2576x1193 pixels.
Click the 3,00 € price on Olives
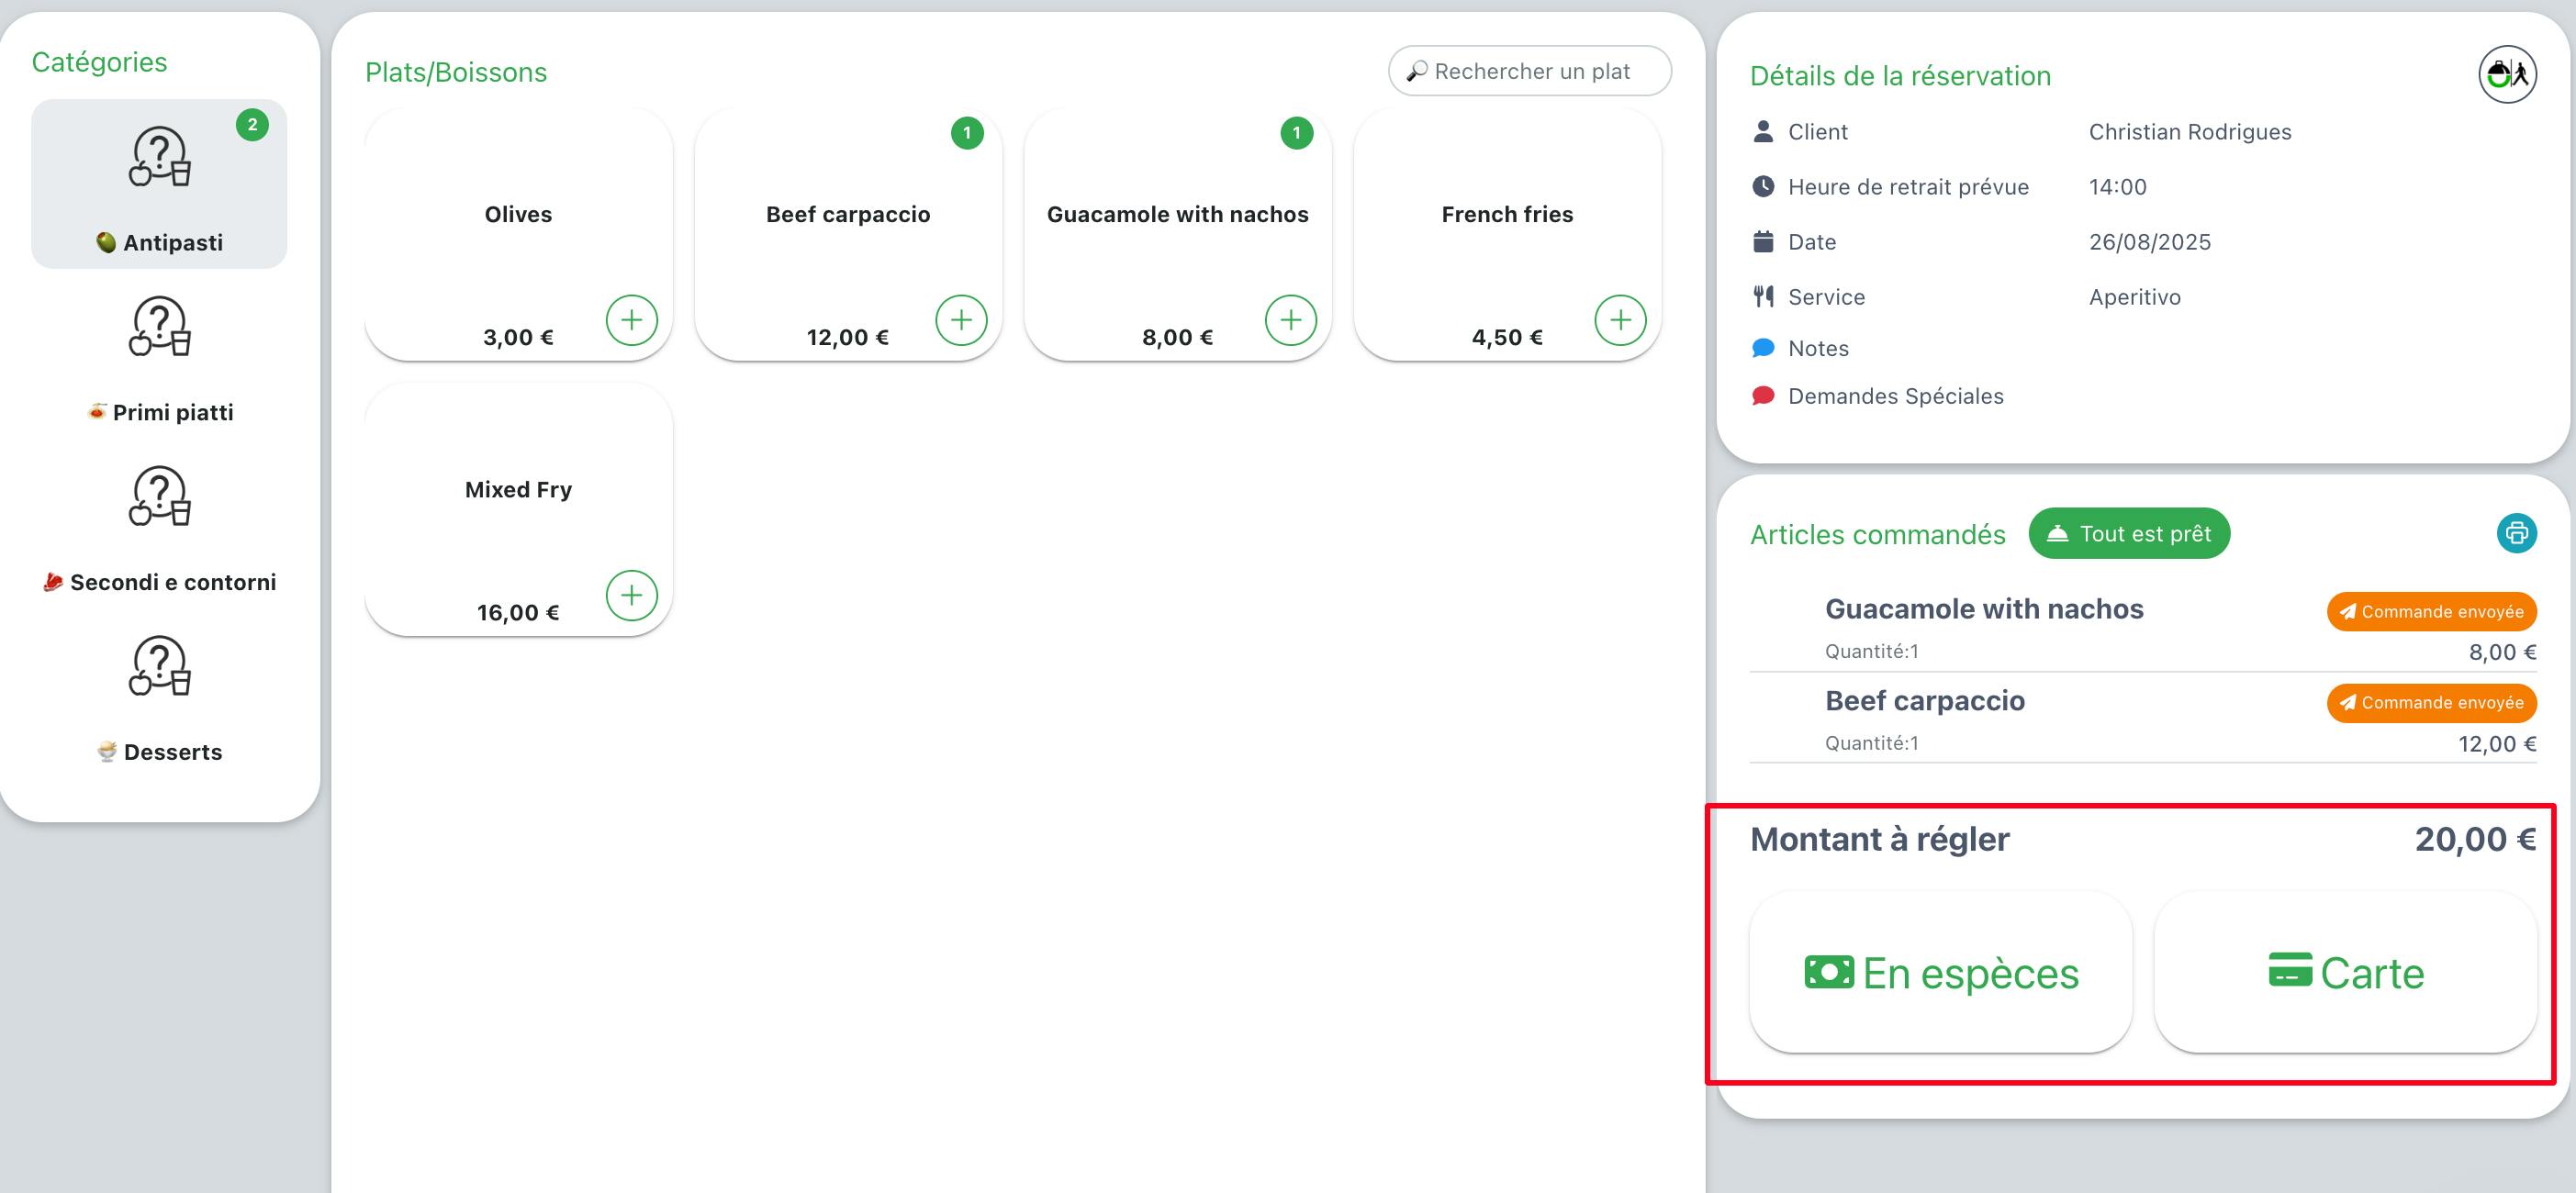(518, 337)
